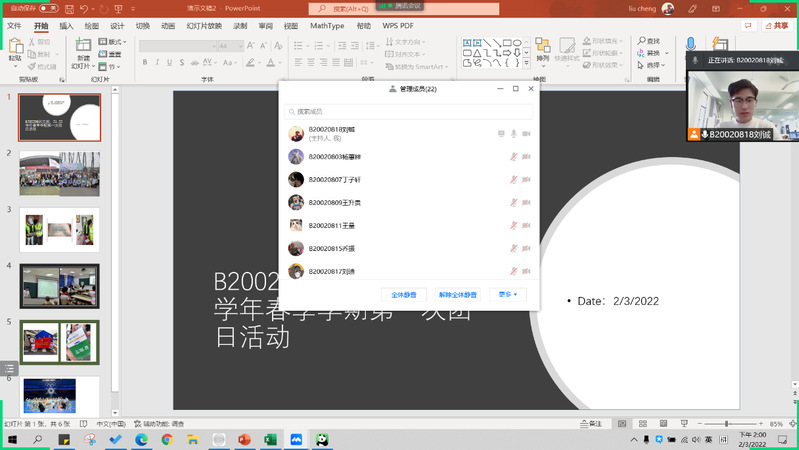
Task: Open PowerPoint from the Windows taskbar
Action: pos(244,439)
